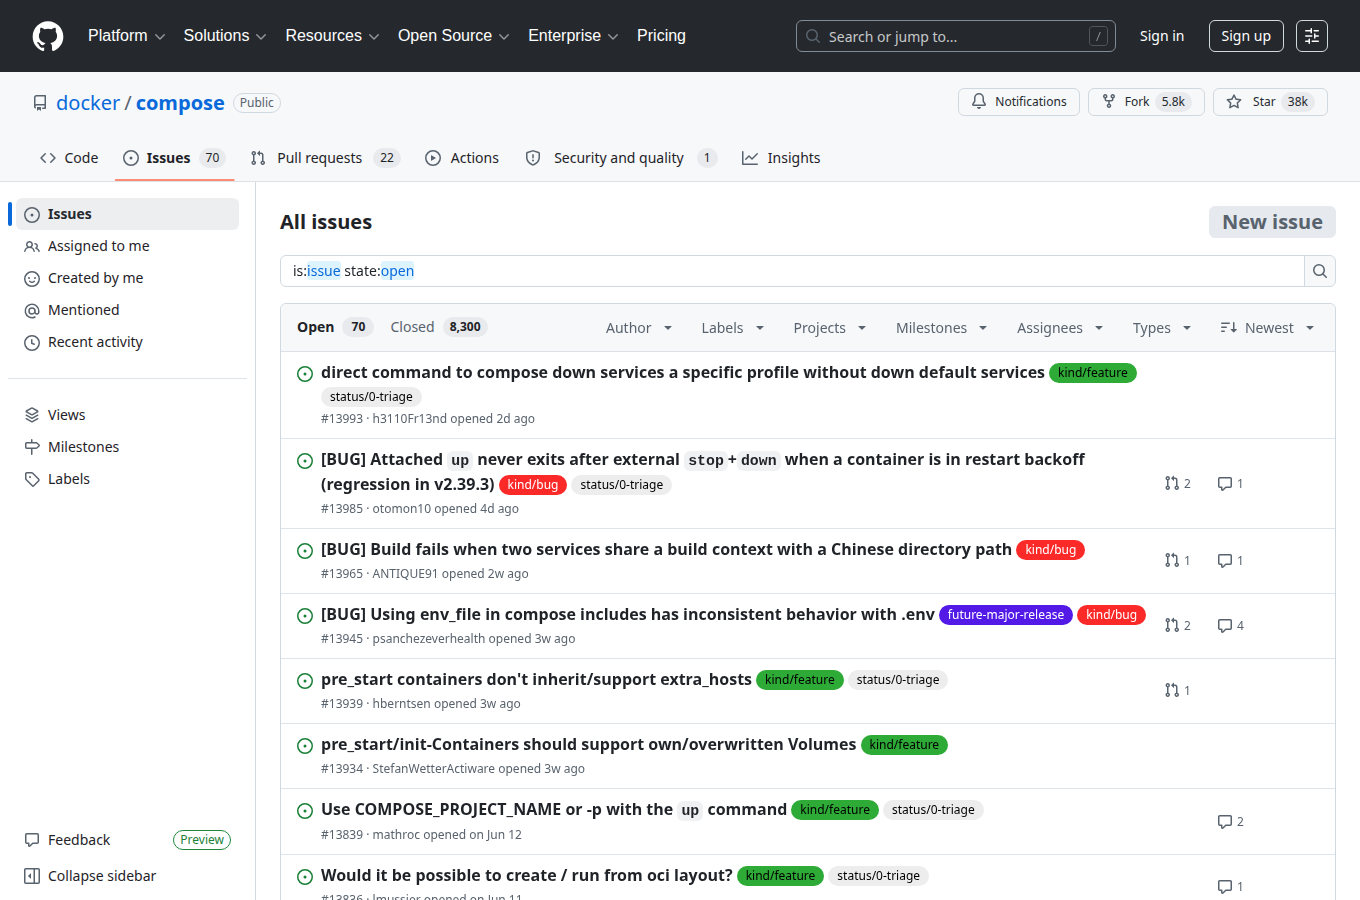This screenshot has height=900, width=1360.
Task: Expand the Resources menu
Action: (x=332, y=36)
